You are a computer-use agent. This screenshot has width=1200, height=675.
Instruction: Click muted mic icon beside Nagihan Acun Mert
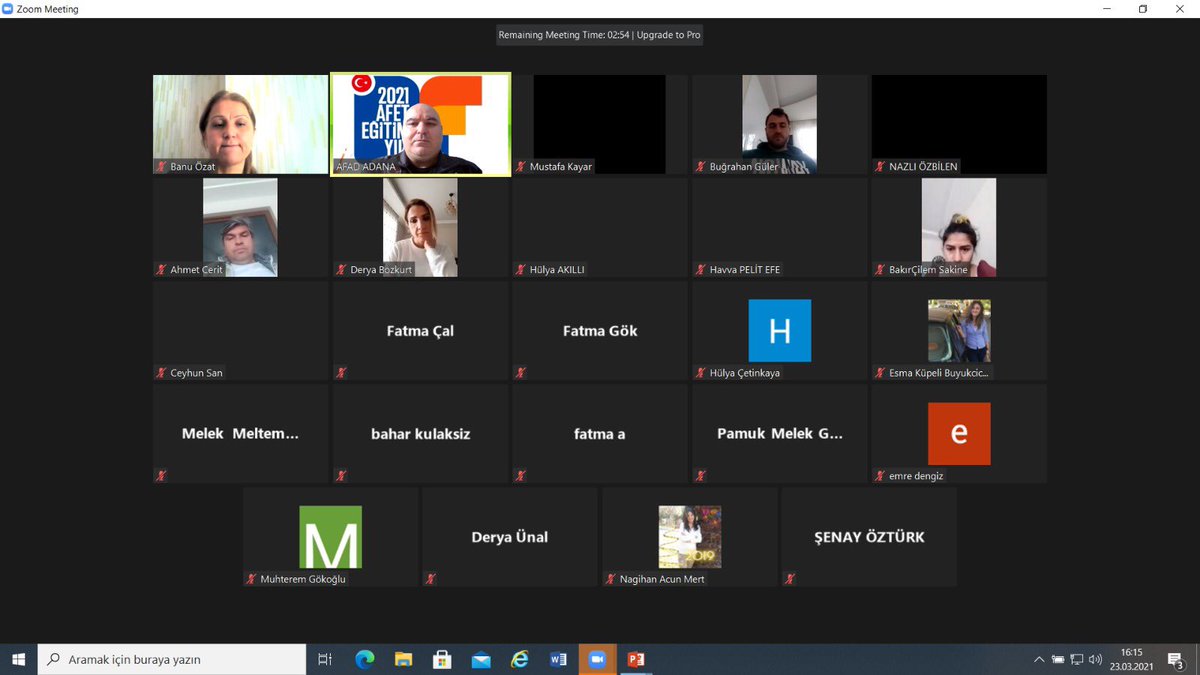click(611, 579)
